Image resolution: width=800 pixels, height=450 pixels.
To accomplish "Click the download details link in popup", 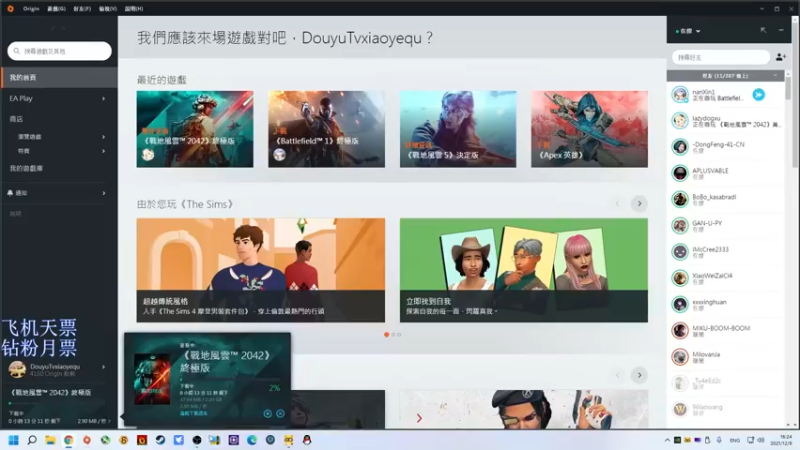I will [193, 413].
